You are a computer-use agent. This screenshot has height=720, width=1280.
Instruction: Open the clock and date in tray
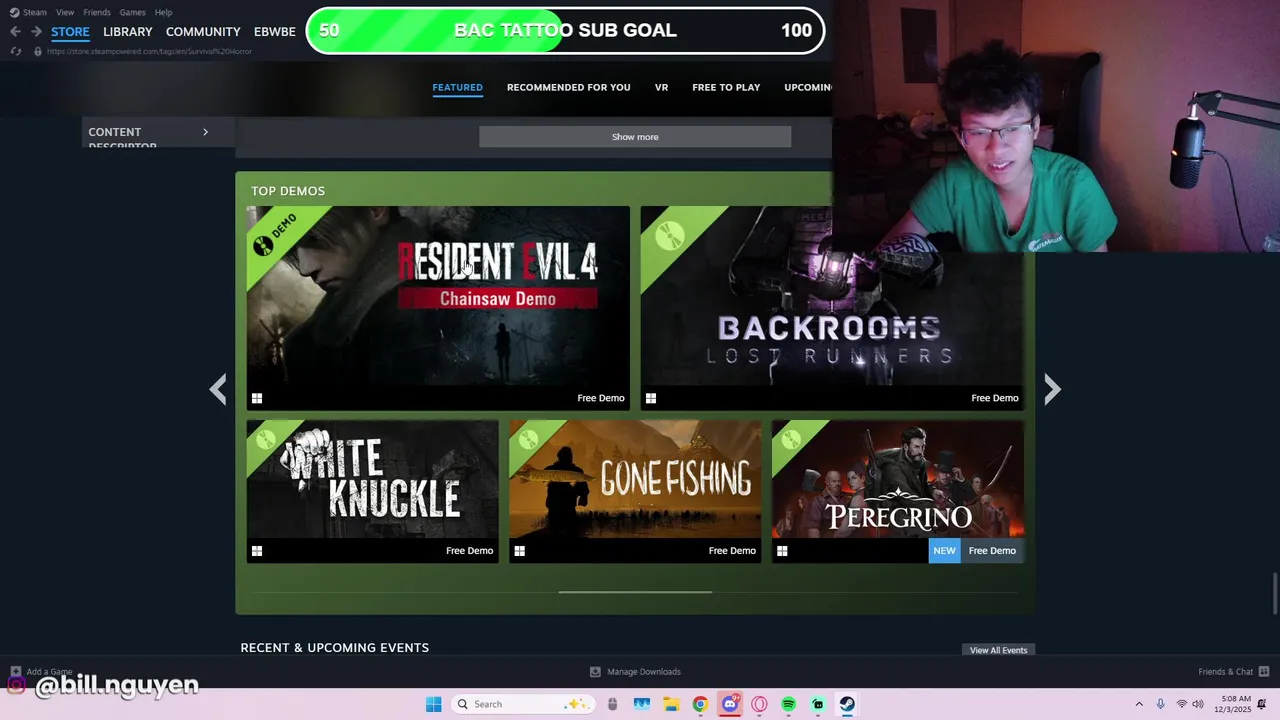(x=1231, y=704)
